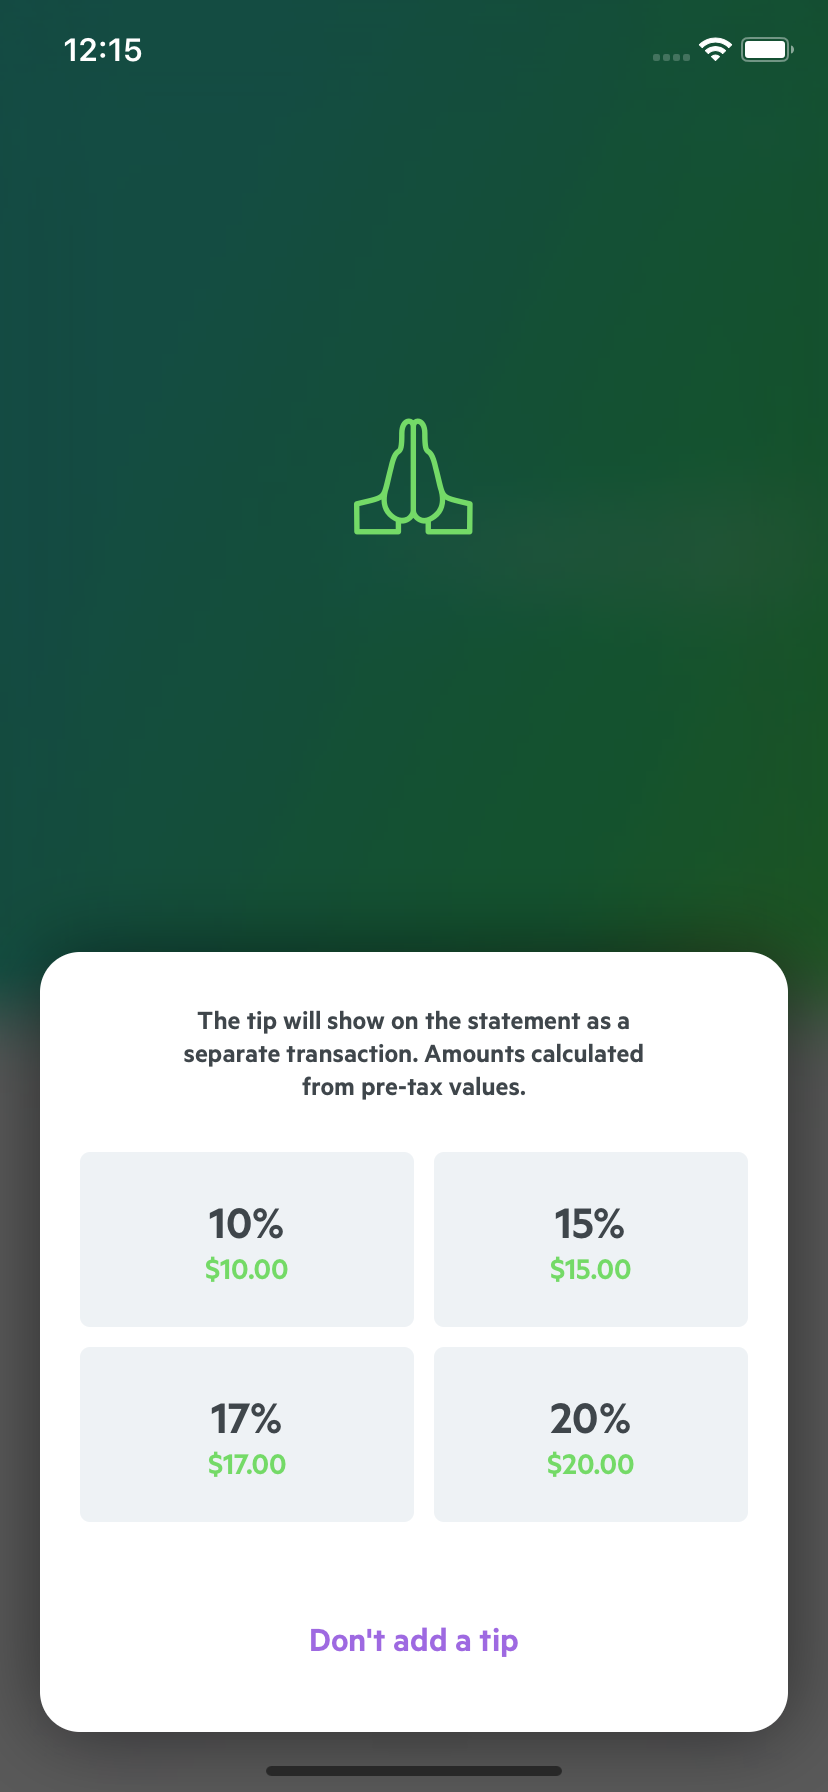Pick the 17% tip tile
The image size is (828, 1792).
[x=247, y=1434]
